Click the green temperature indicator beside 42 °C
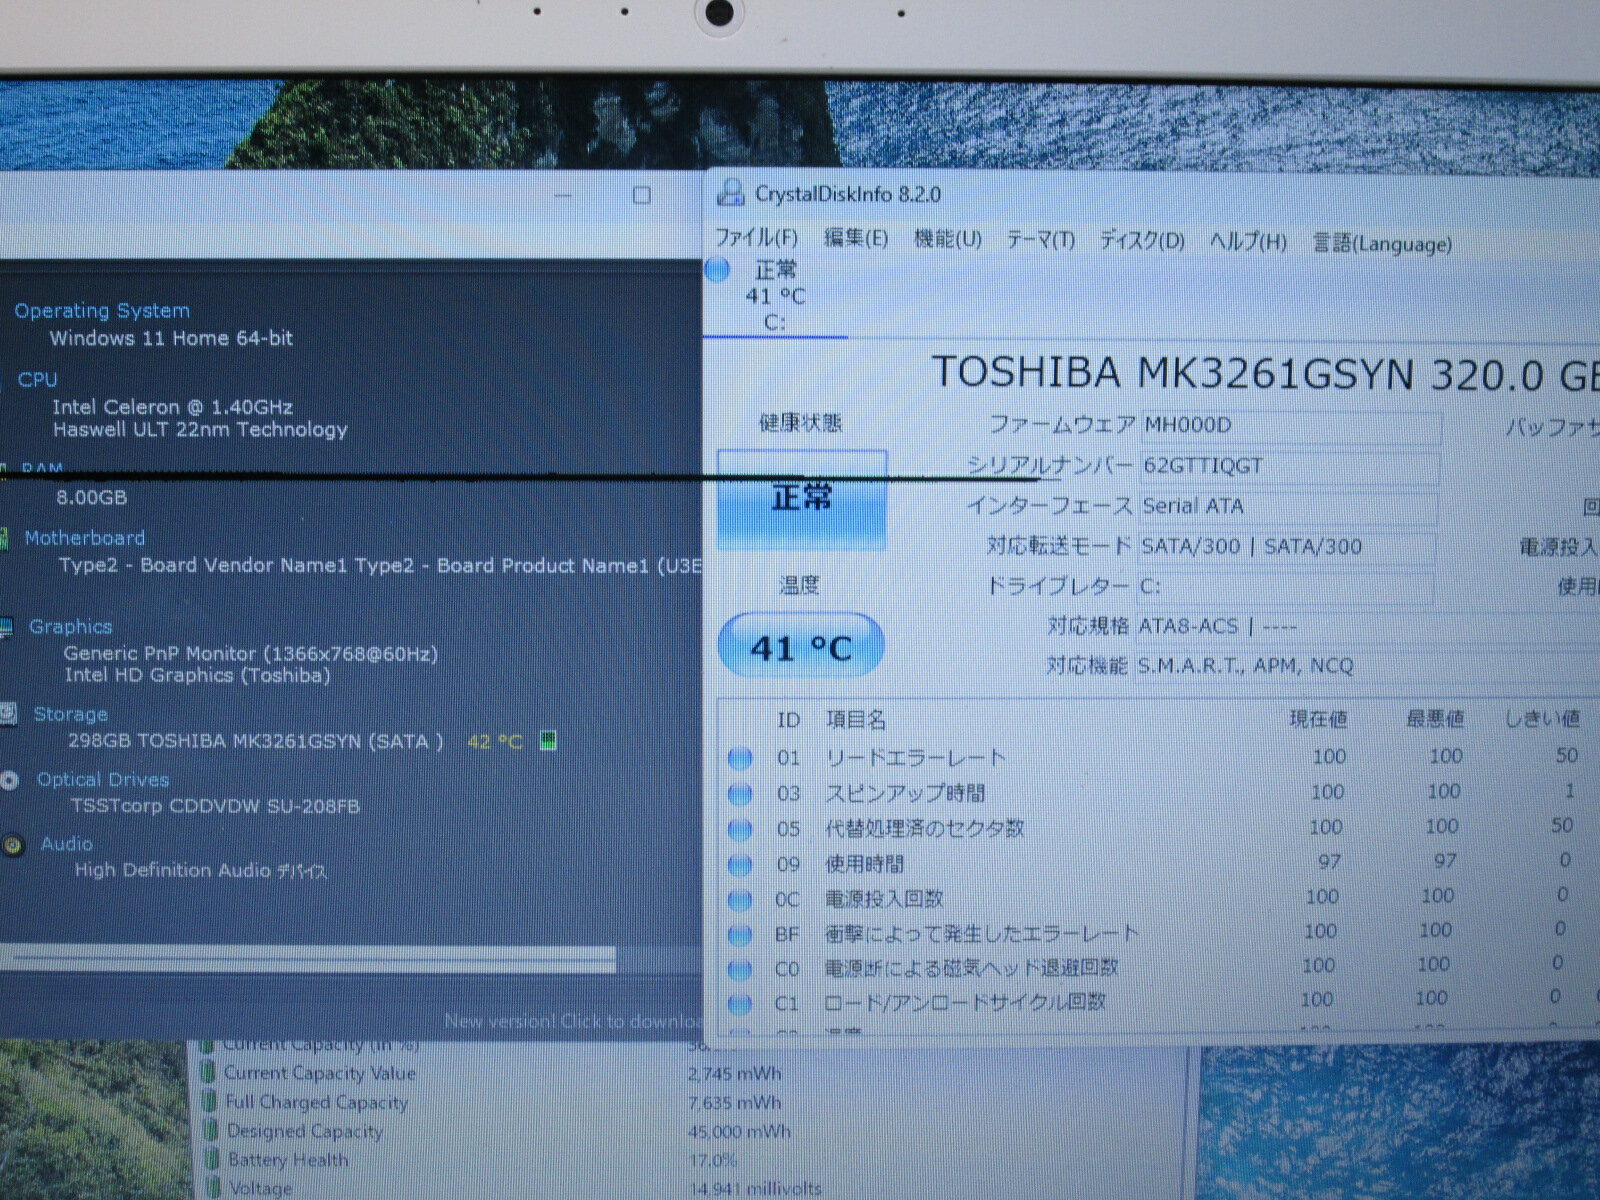This screenshot has width=1600, height=1200. pyautogui.click(x=548, y=741)
